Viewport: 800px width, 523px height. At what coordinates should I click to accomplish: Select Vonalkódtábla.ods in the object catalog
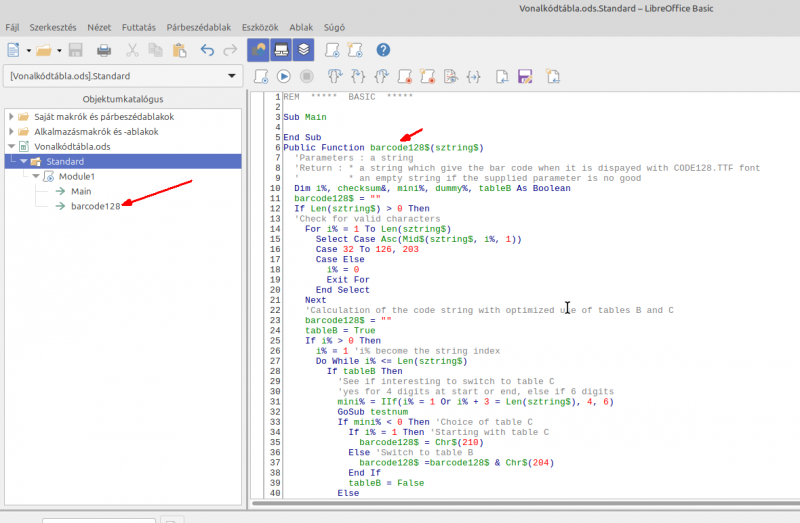click(x=72, y=146)
